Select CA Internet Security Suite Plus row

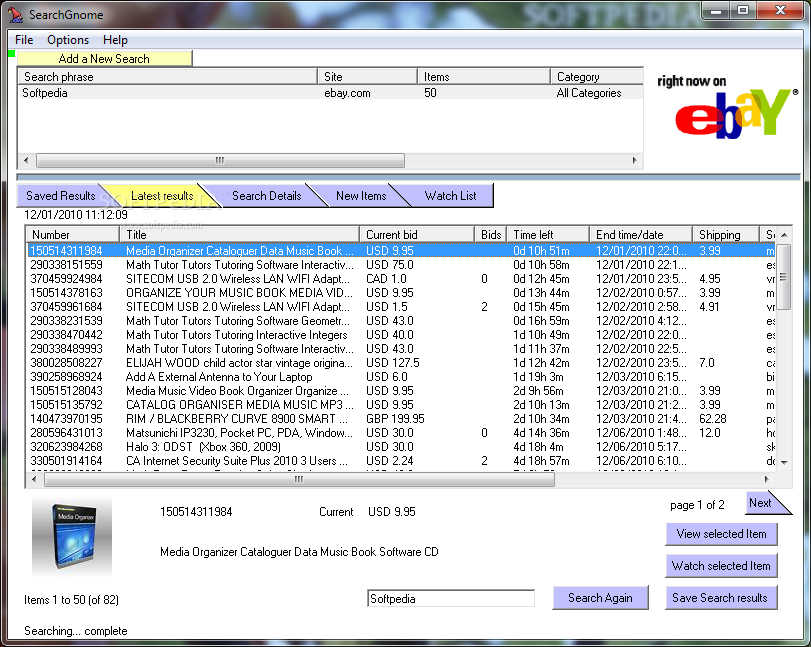[401, 460]
